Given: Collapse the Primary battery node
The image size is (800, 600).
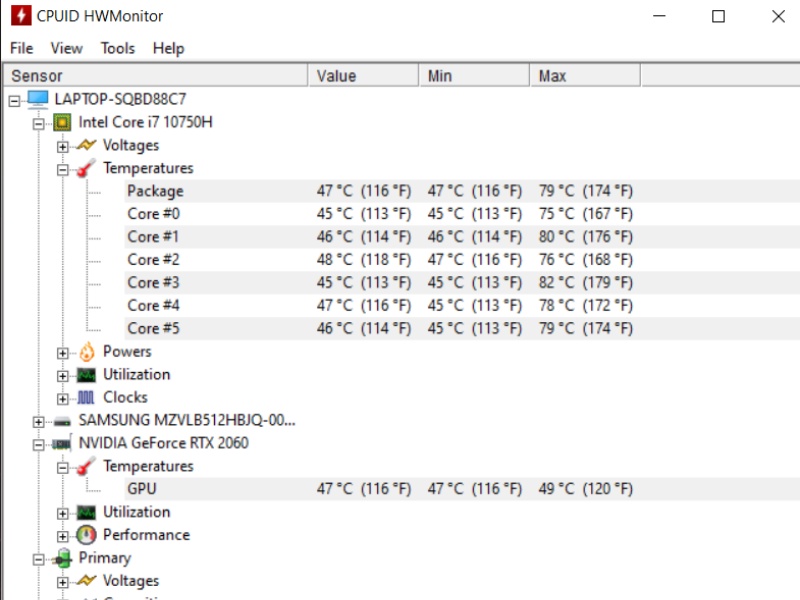Looking at the screenshot, I should tap(38, 560).
